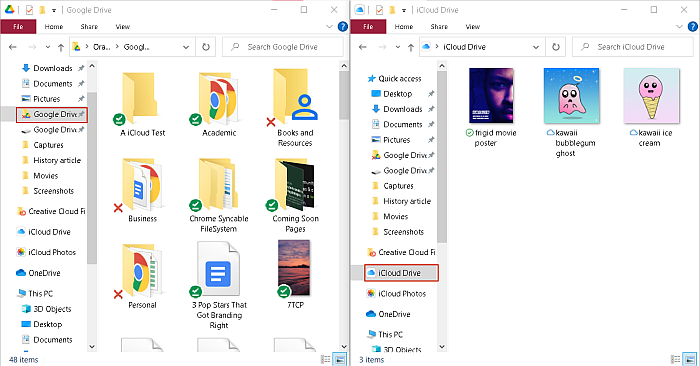Go back in iCloud Drive window

(363, 47)
